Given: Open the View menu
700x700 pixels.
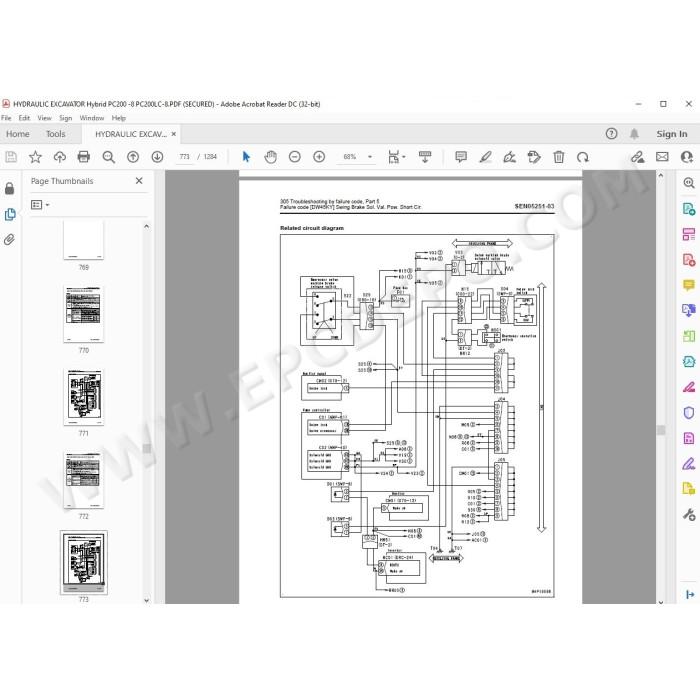Looking at the screenshot, I should 44,118.
